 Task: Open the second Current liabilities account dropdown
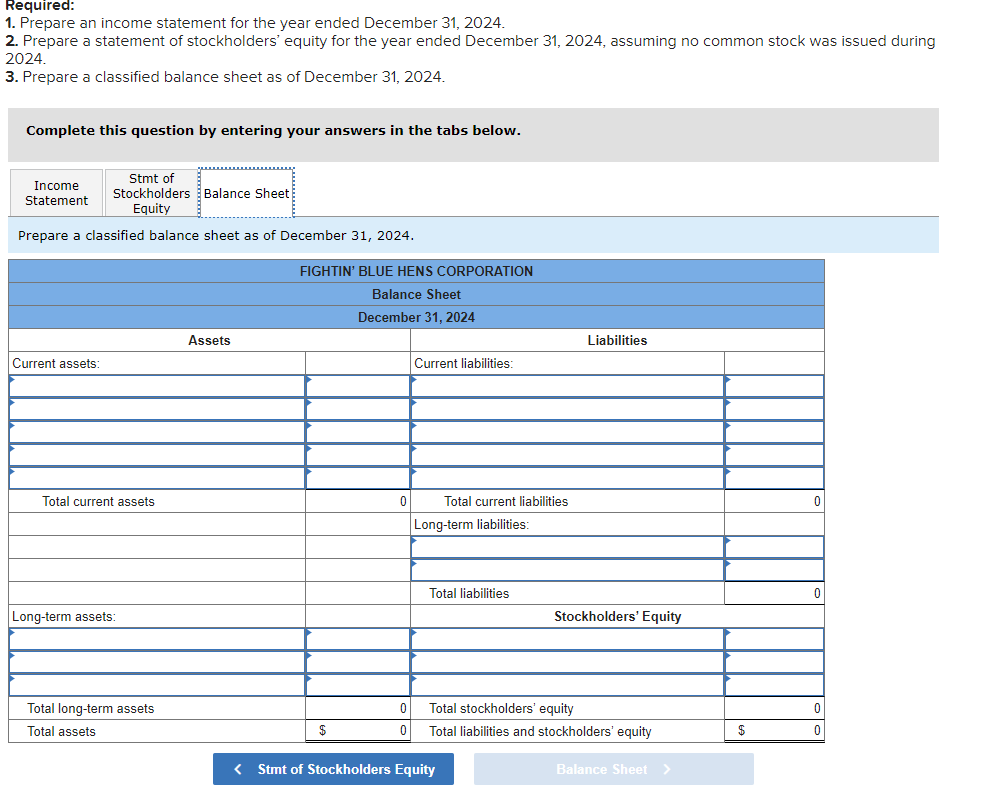pyautogui.click(x=566, y=409)
